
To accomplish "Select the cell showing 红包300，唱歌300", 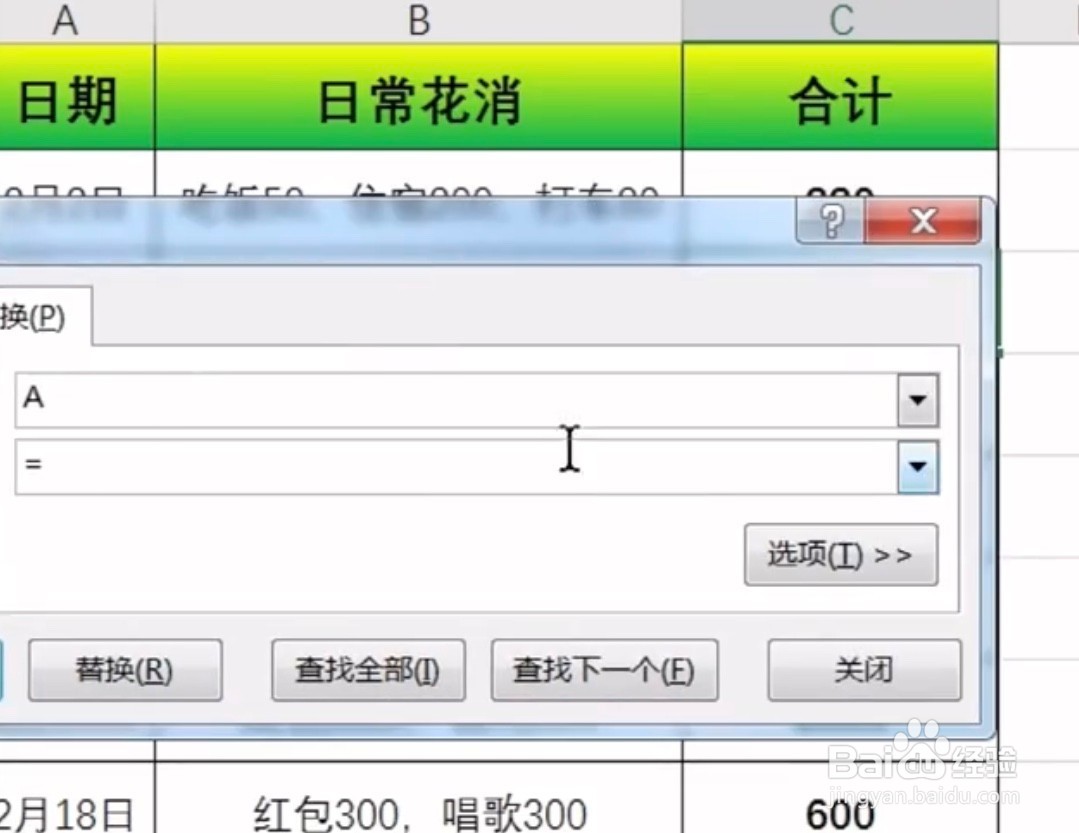I will [416, 812].
